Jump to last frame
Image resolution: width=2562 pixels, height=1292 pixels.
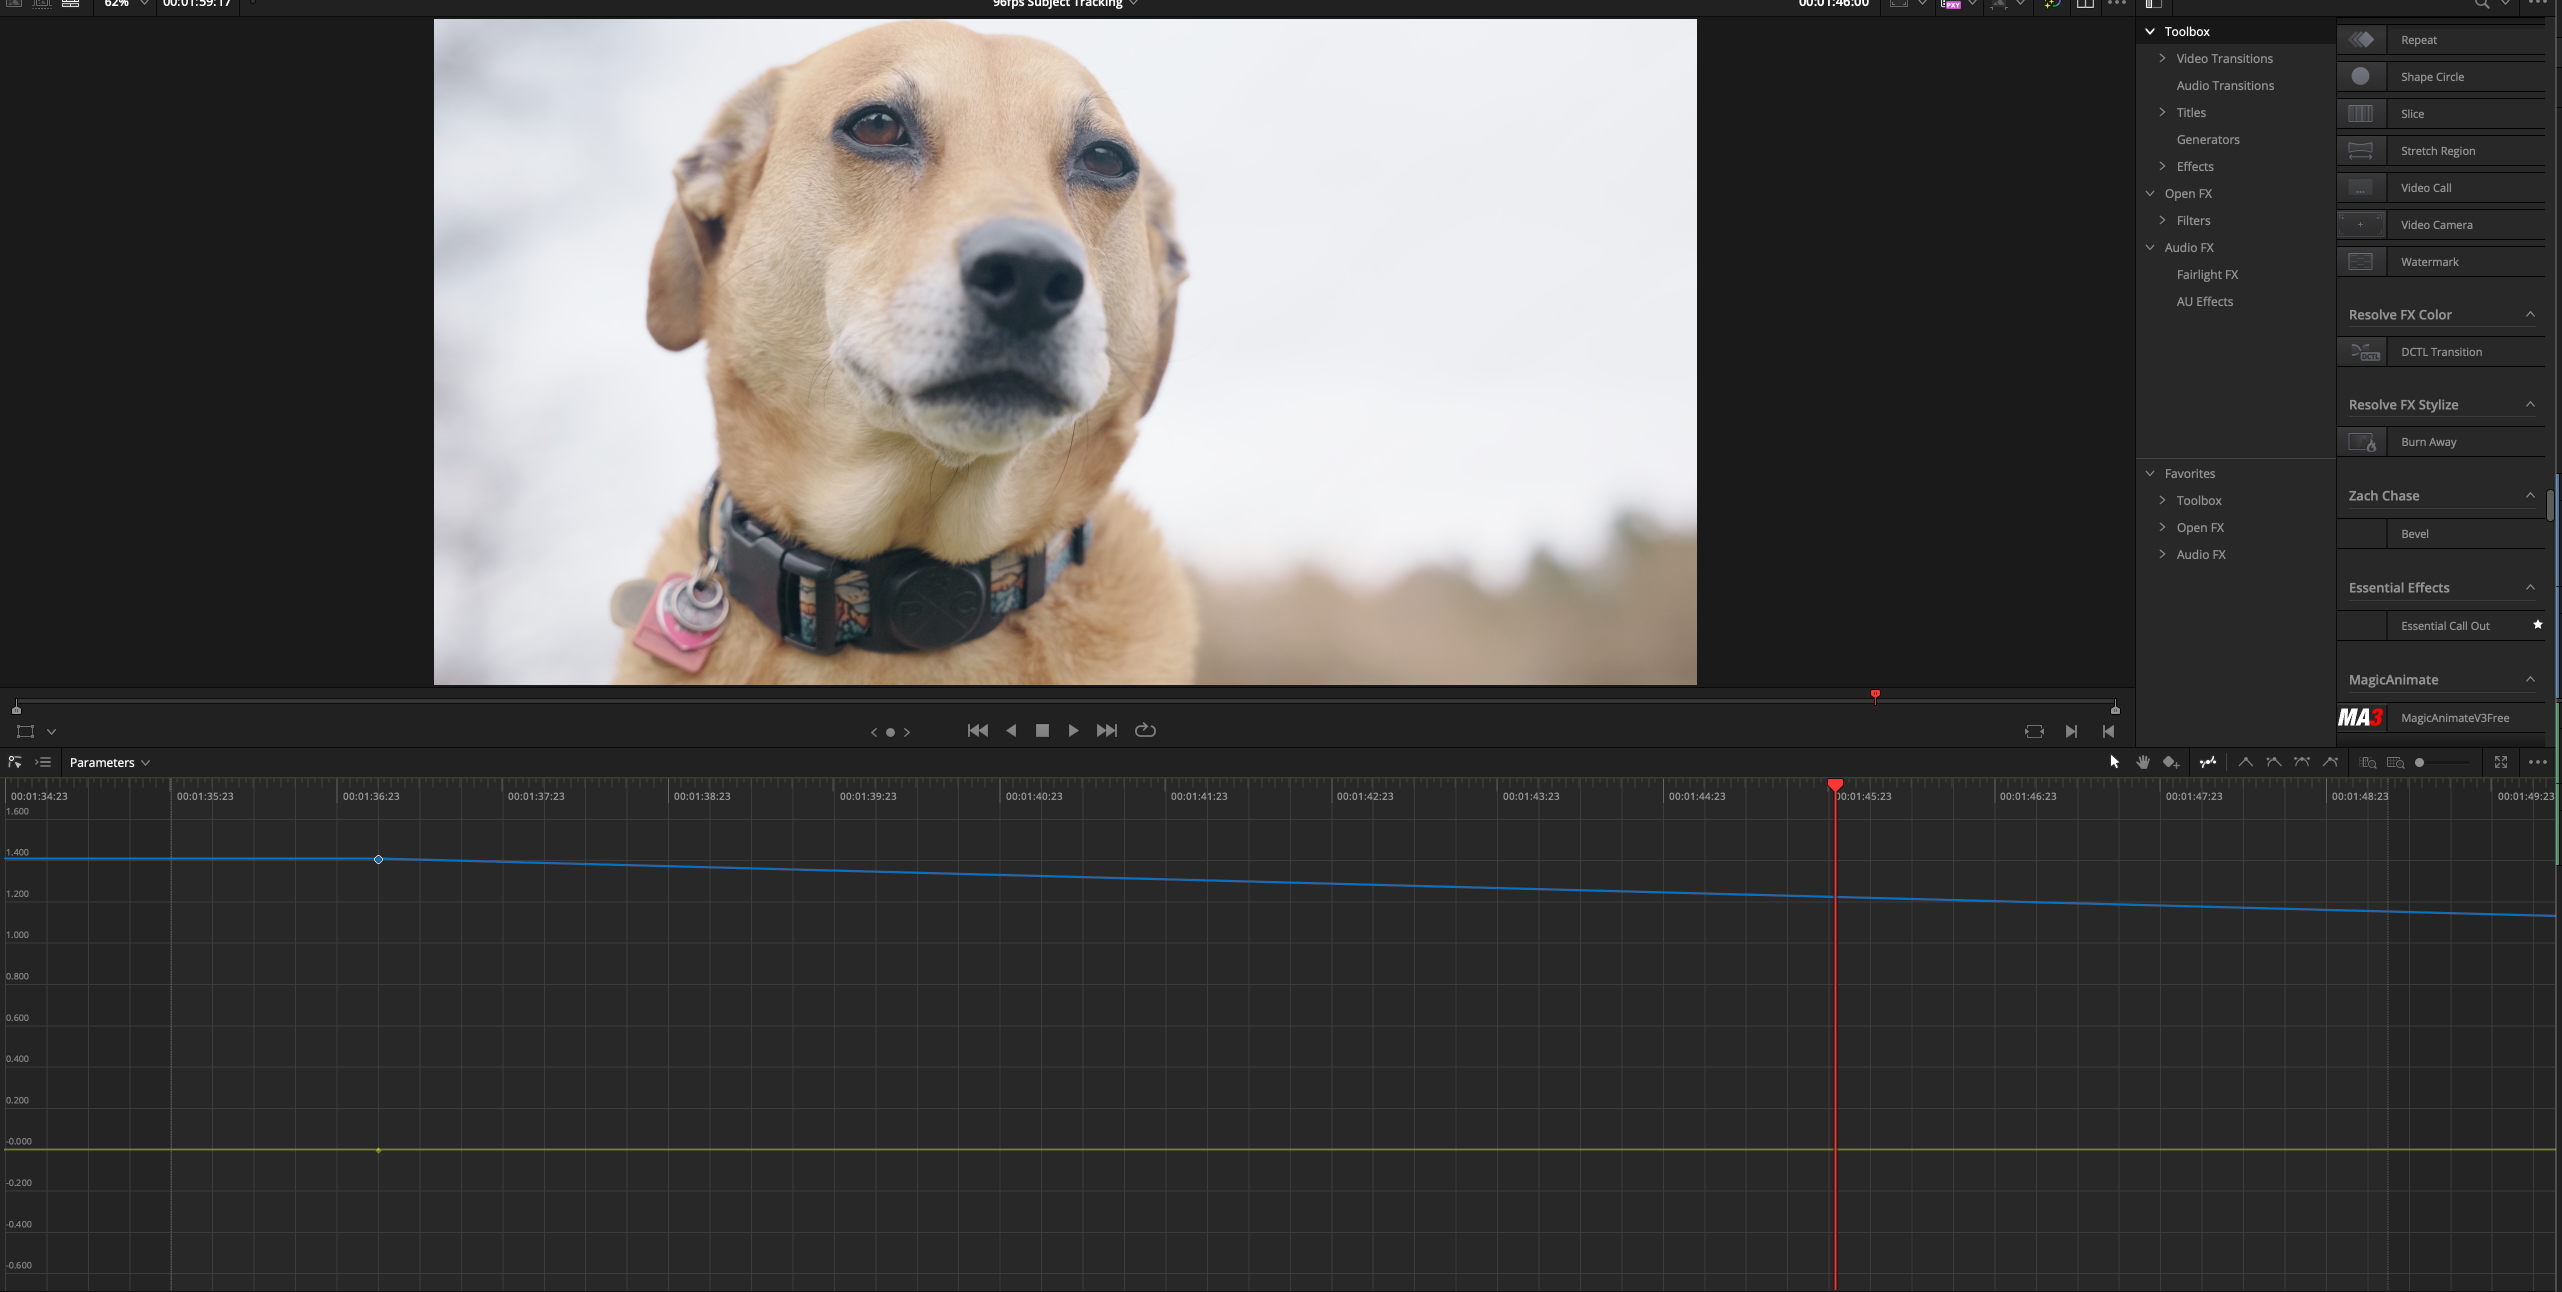pyautogui.click(x=1106, y=731)
